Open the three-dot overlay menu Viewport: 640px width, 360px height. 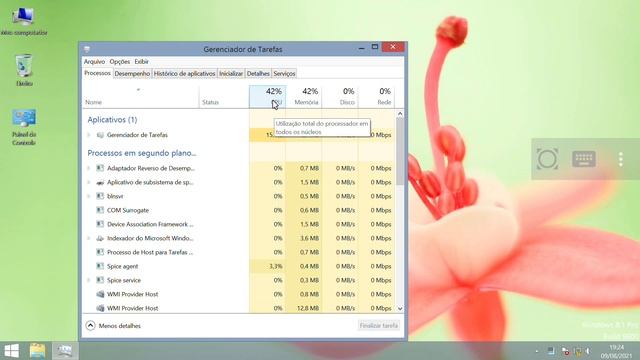point(620,159)
